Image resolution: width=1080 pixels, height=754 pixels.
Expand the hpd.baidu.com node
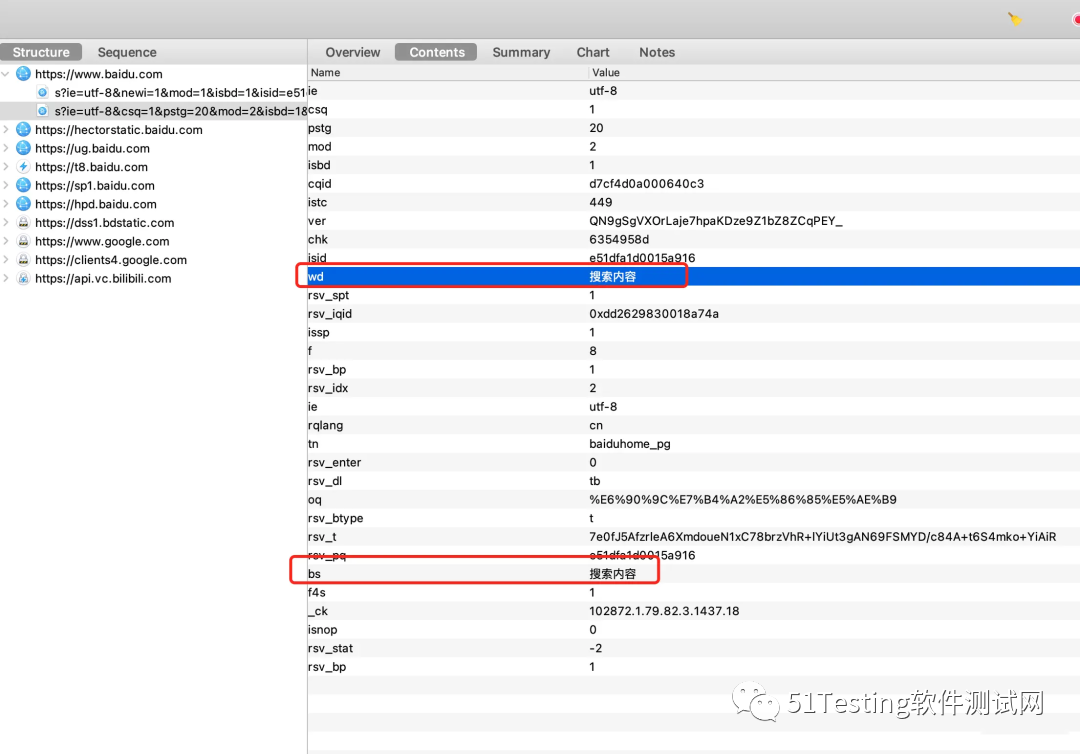[6, 204]
